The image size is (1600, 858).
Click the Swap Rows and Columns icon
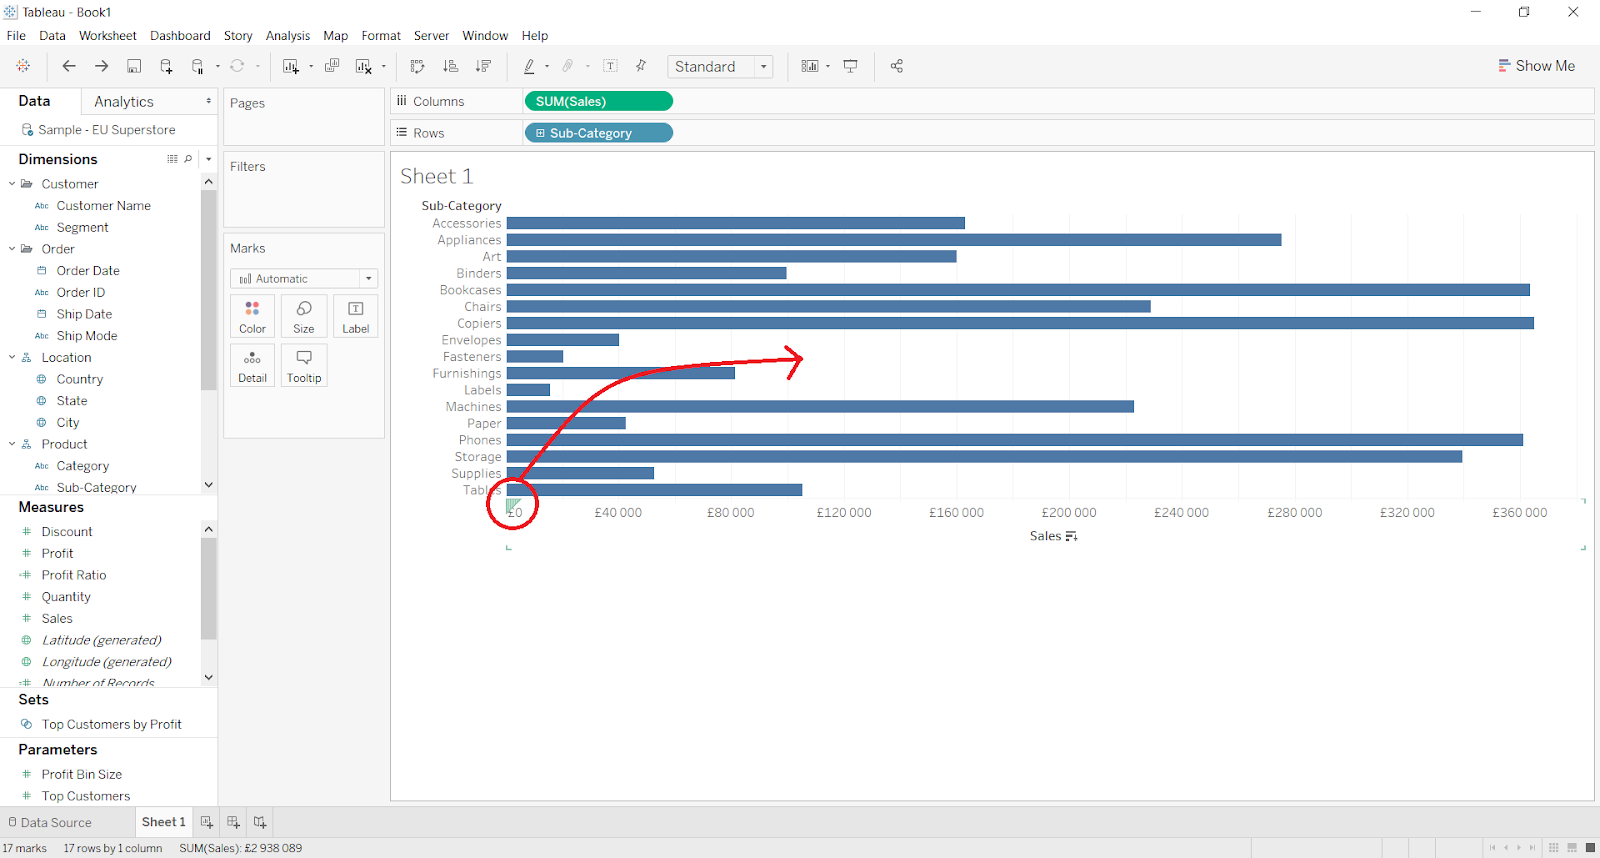point(418,66)
